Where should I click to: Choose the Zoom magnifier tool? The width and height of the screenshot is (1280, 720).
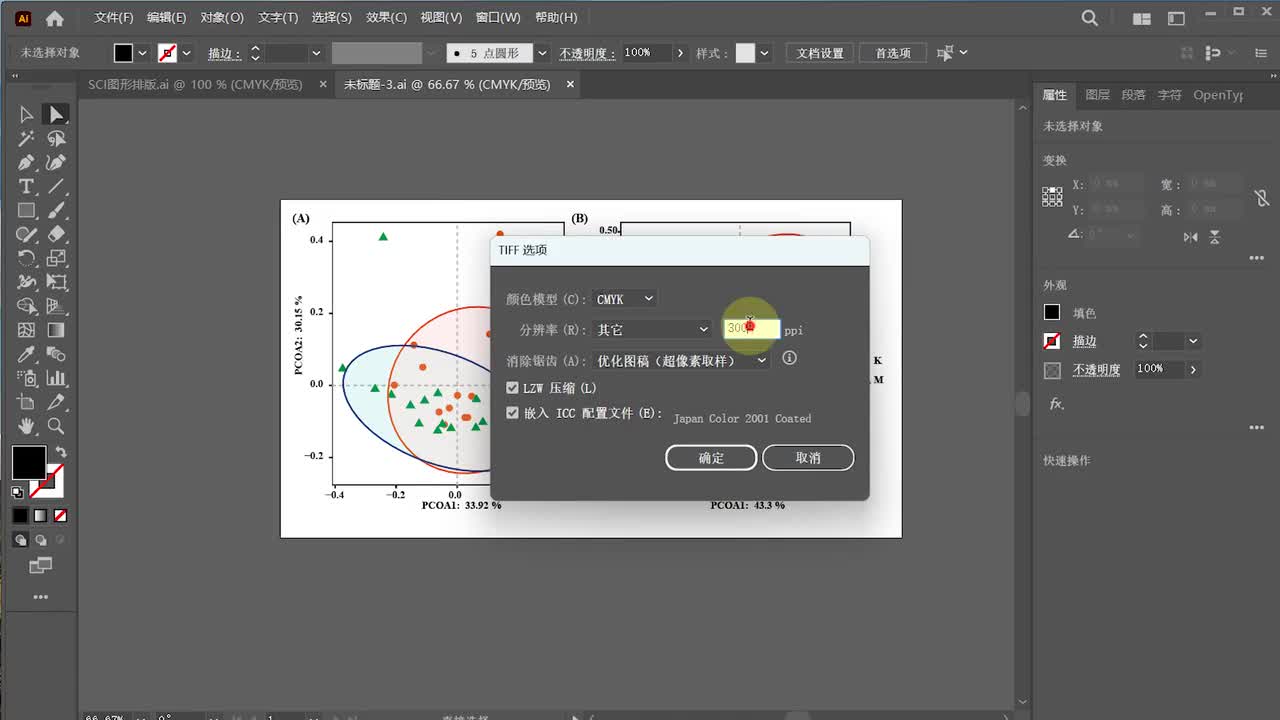point(56,427)
